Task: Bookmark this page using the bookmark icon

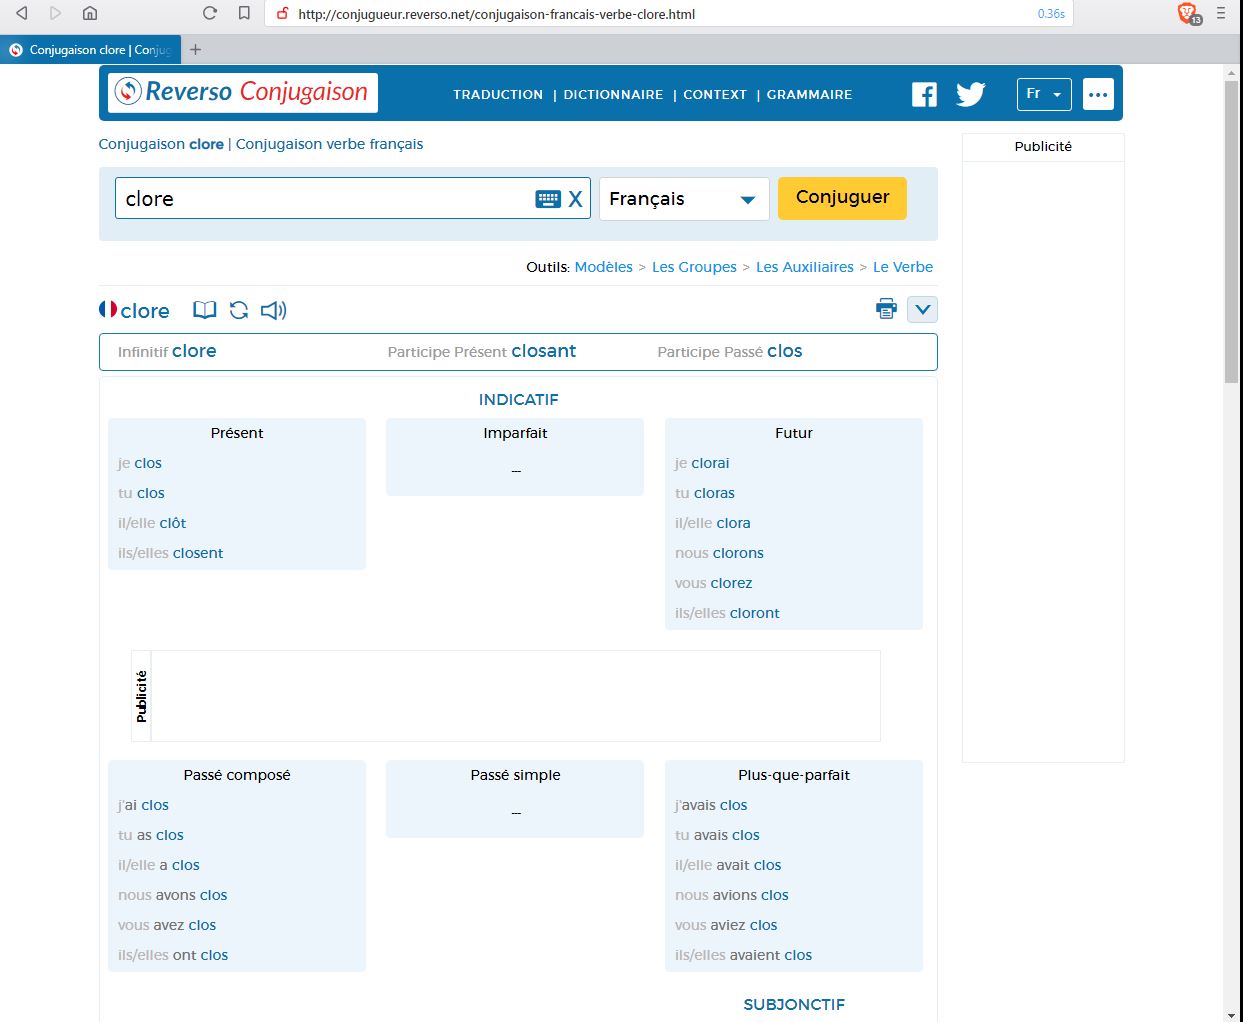Action: point(244,13)
